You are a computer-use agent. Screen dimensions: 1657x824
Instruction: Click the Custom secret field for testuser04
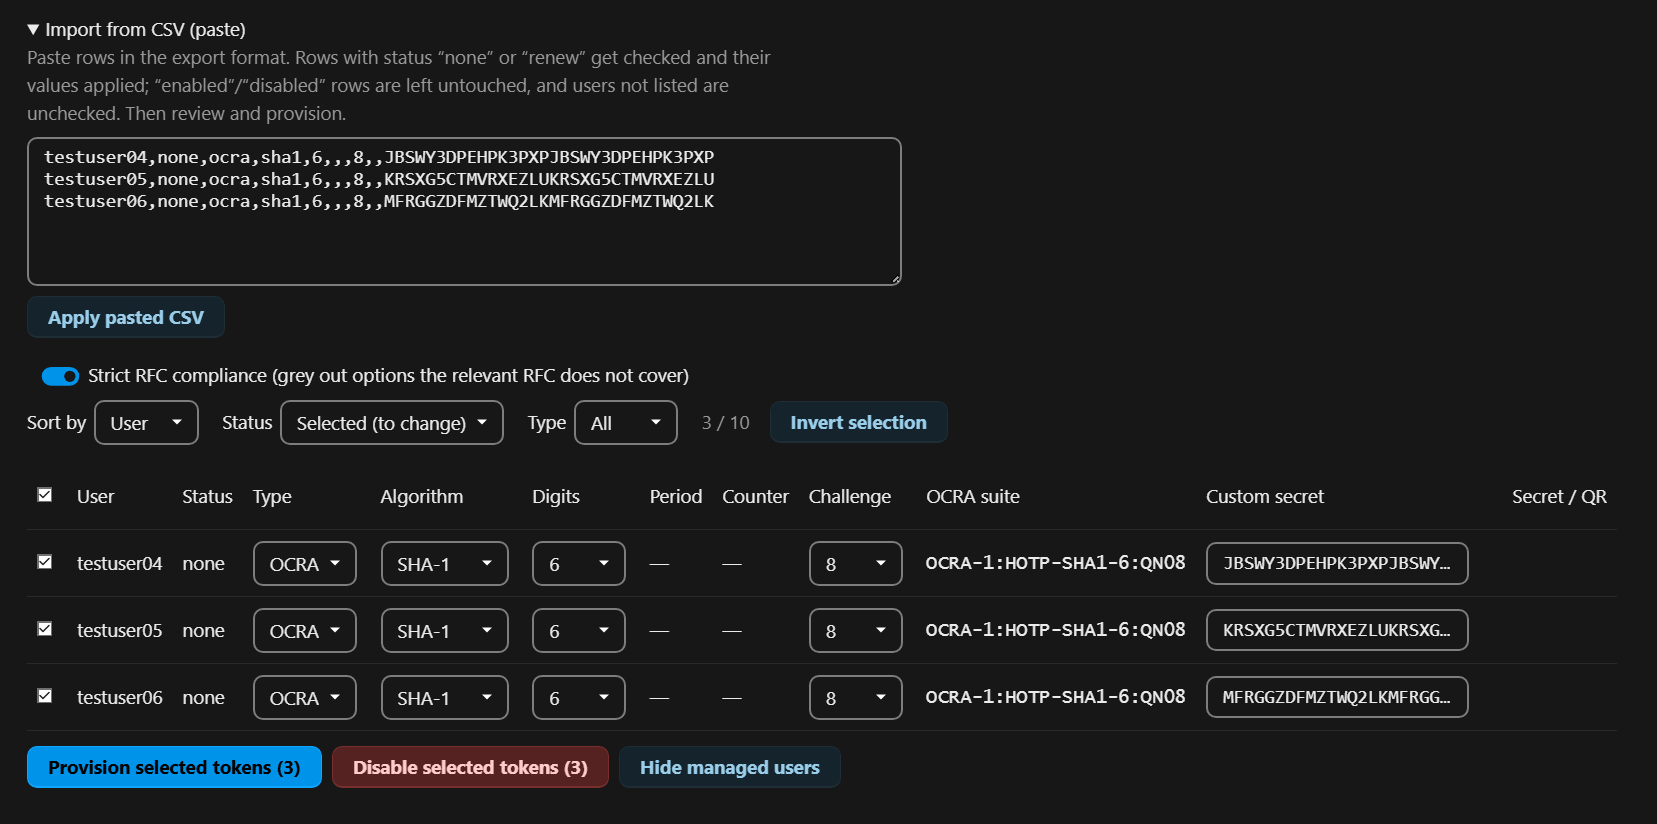point(1337,563)
